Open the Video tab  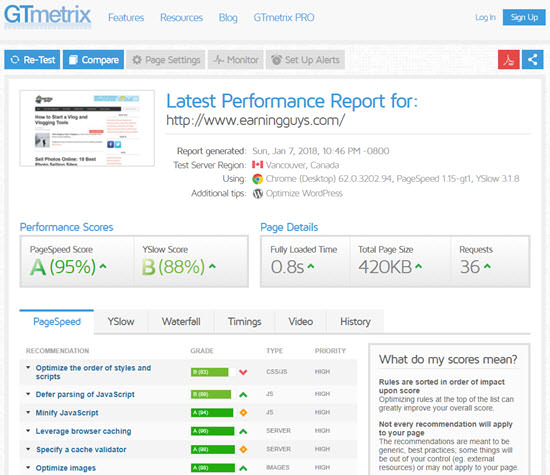click(x=301, y=322)
